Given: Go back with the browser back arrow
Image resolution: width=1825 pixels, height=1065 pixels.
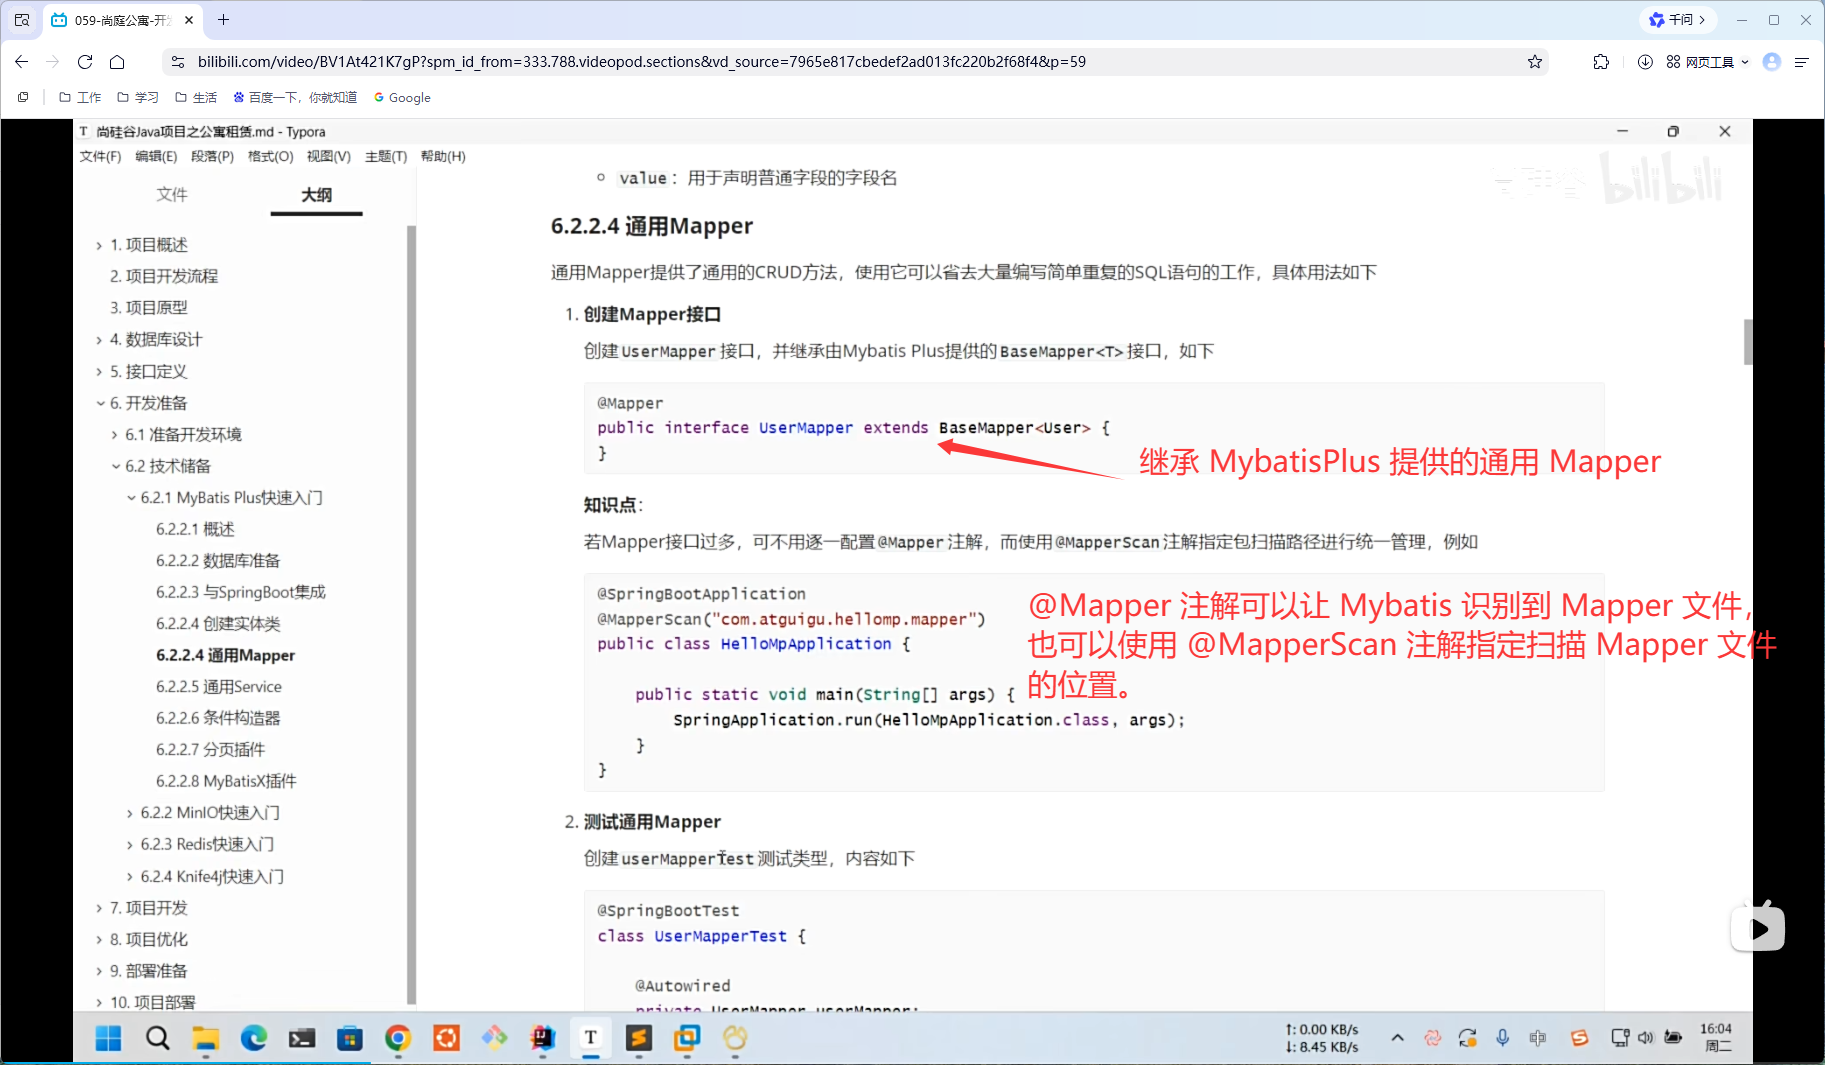Looking at the screenshot, I should click(x=22, y=62).
